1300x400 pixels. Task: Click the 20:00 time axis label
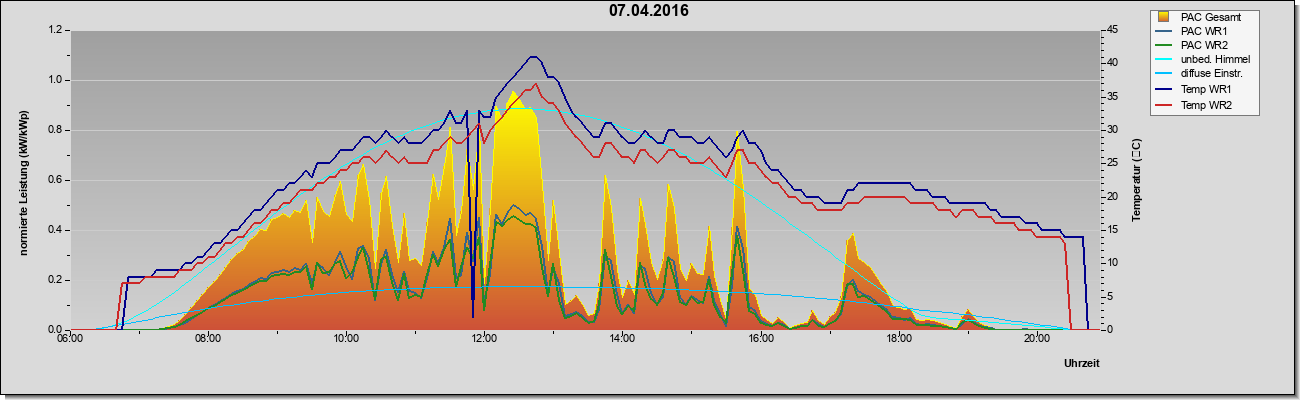(1036, 339)
